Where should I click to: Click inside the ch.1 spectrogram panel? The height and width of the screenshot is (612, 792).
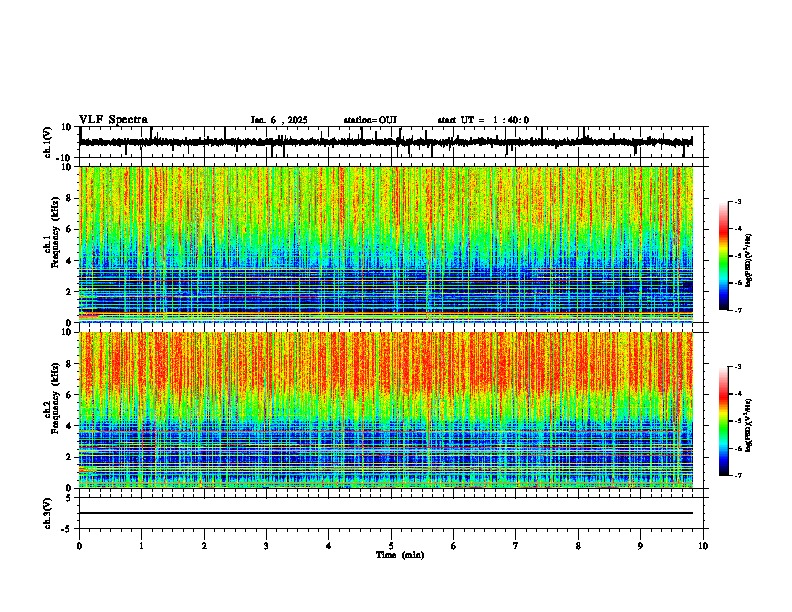click(x=386, y=244)
